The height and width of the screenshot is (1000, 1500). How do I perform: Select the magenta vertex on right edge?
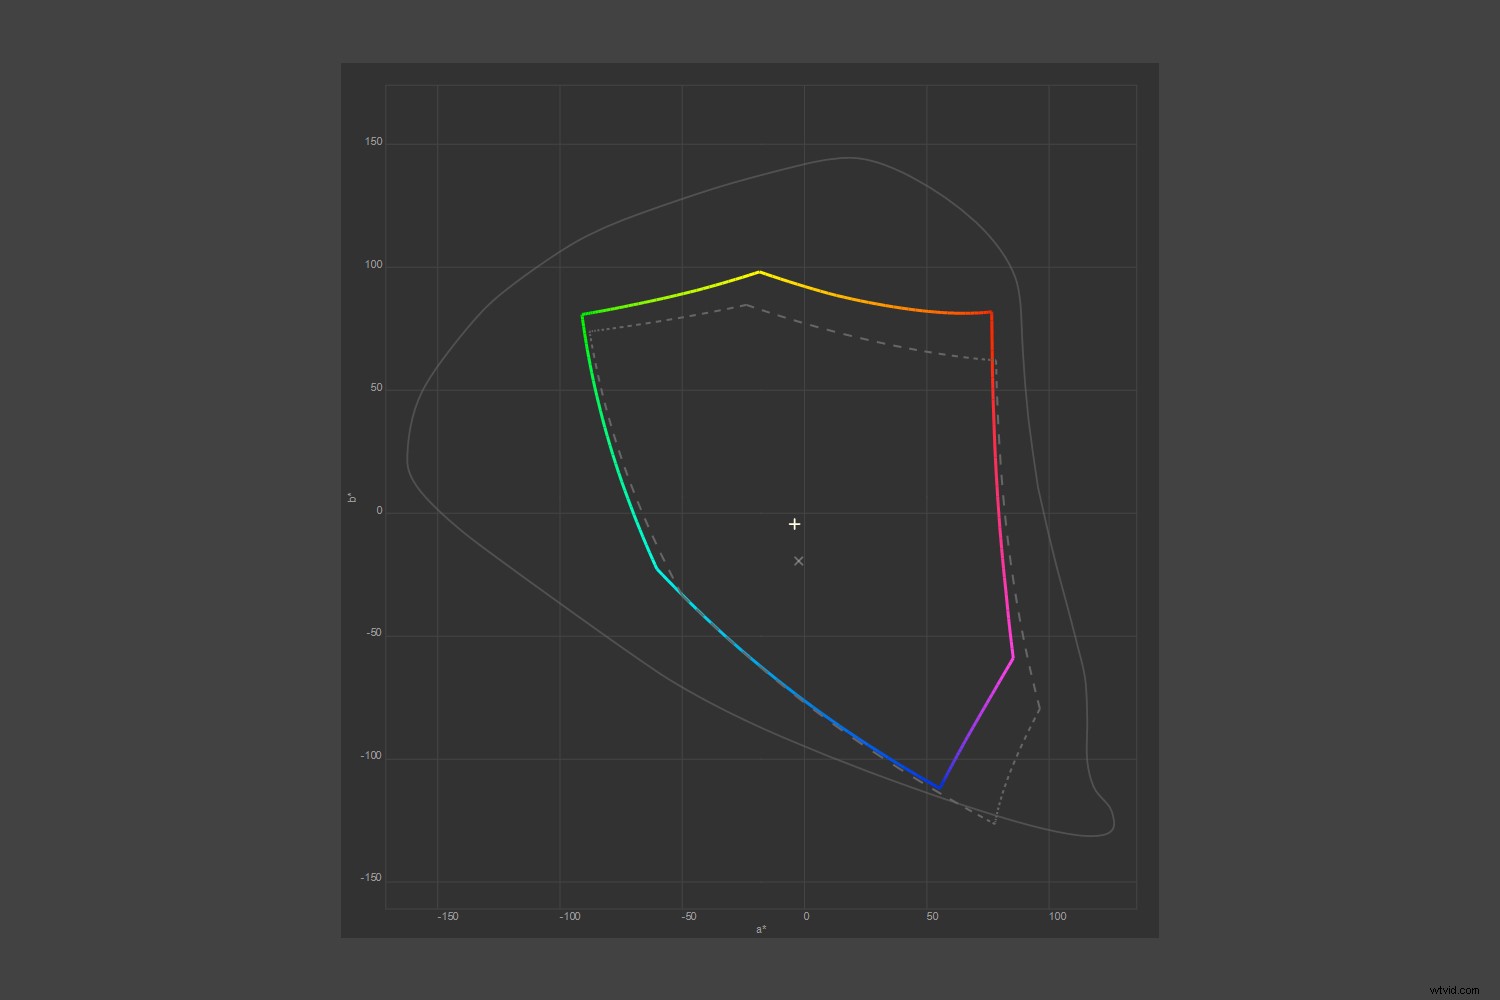(1013, 657)
